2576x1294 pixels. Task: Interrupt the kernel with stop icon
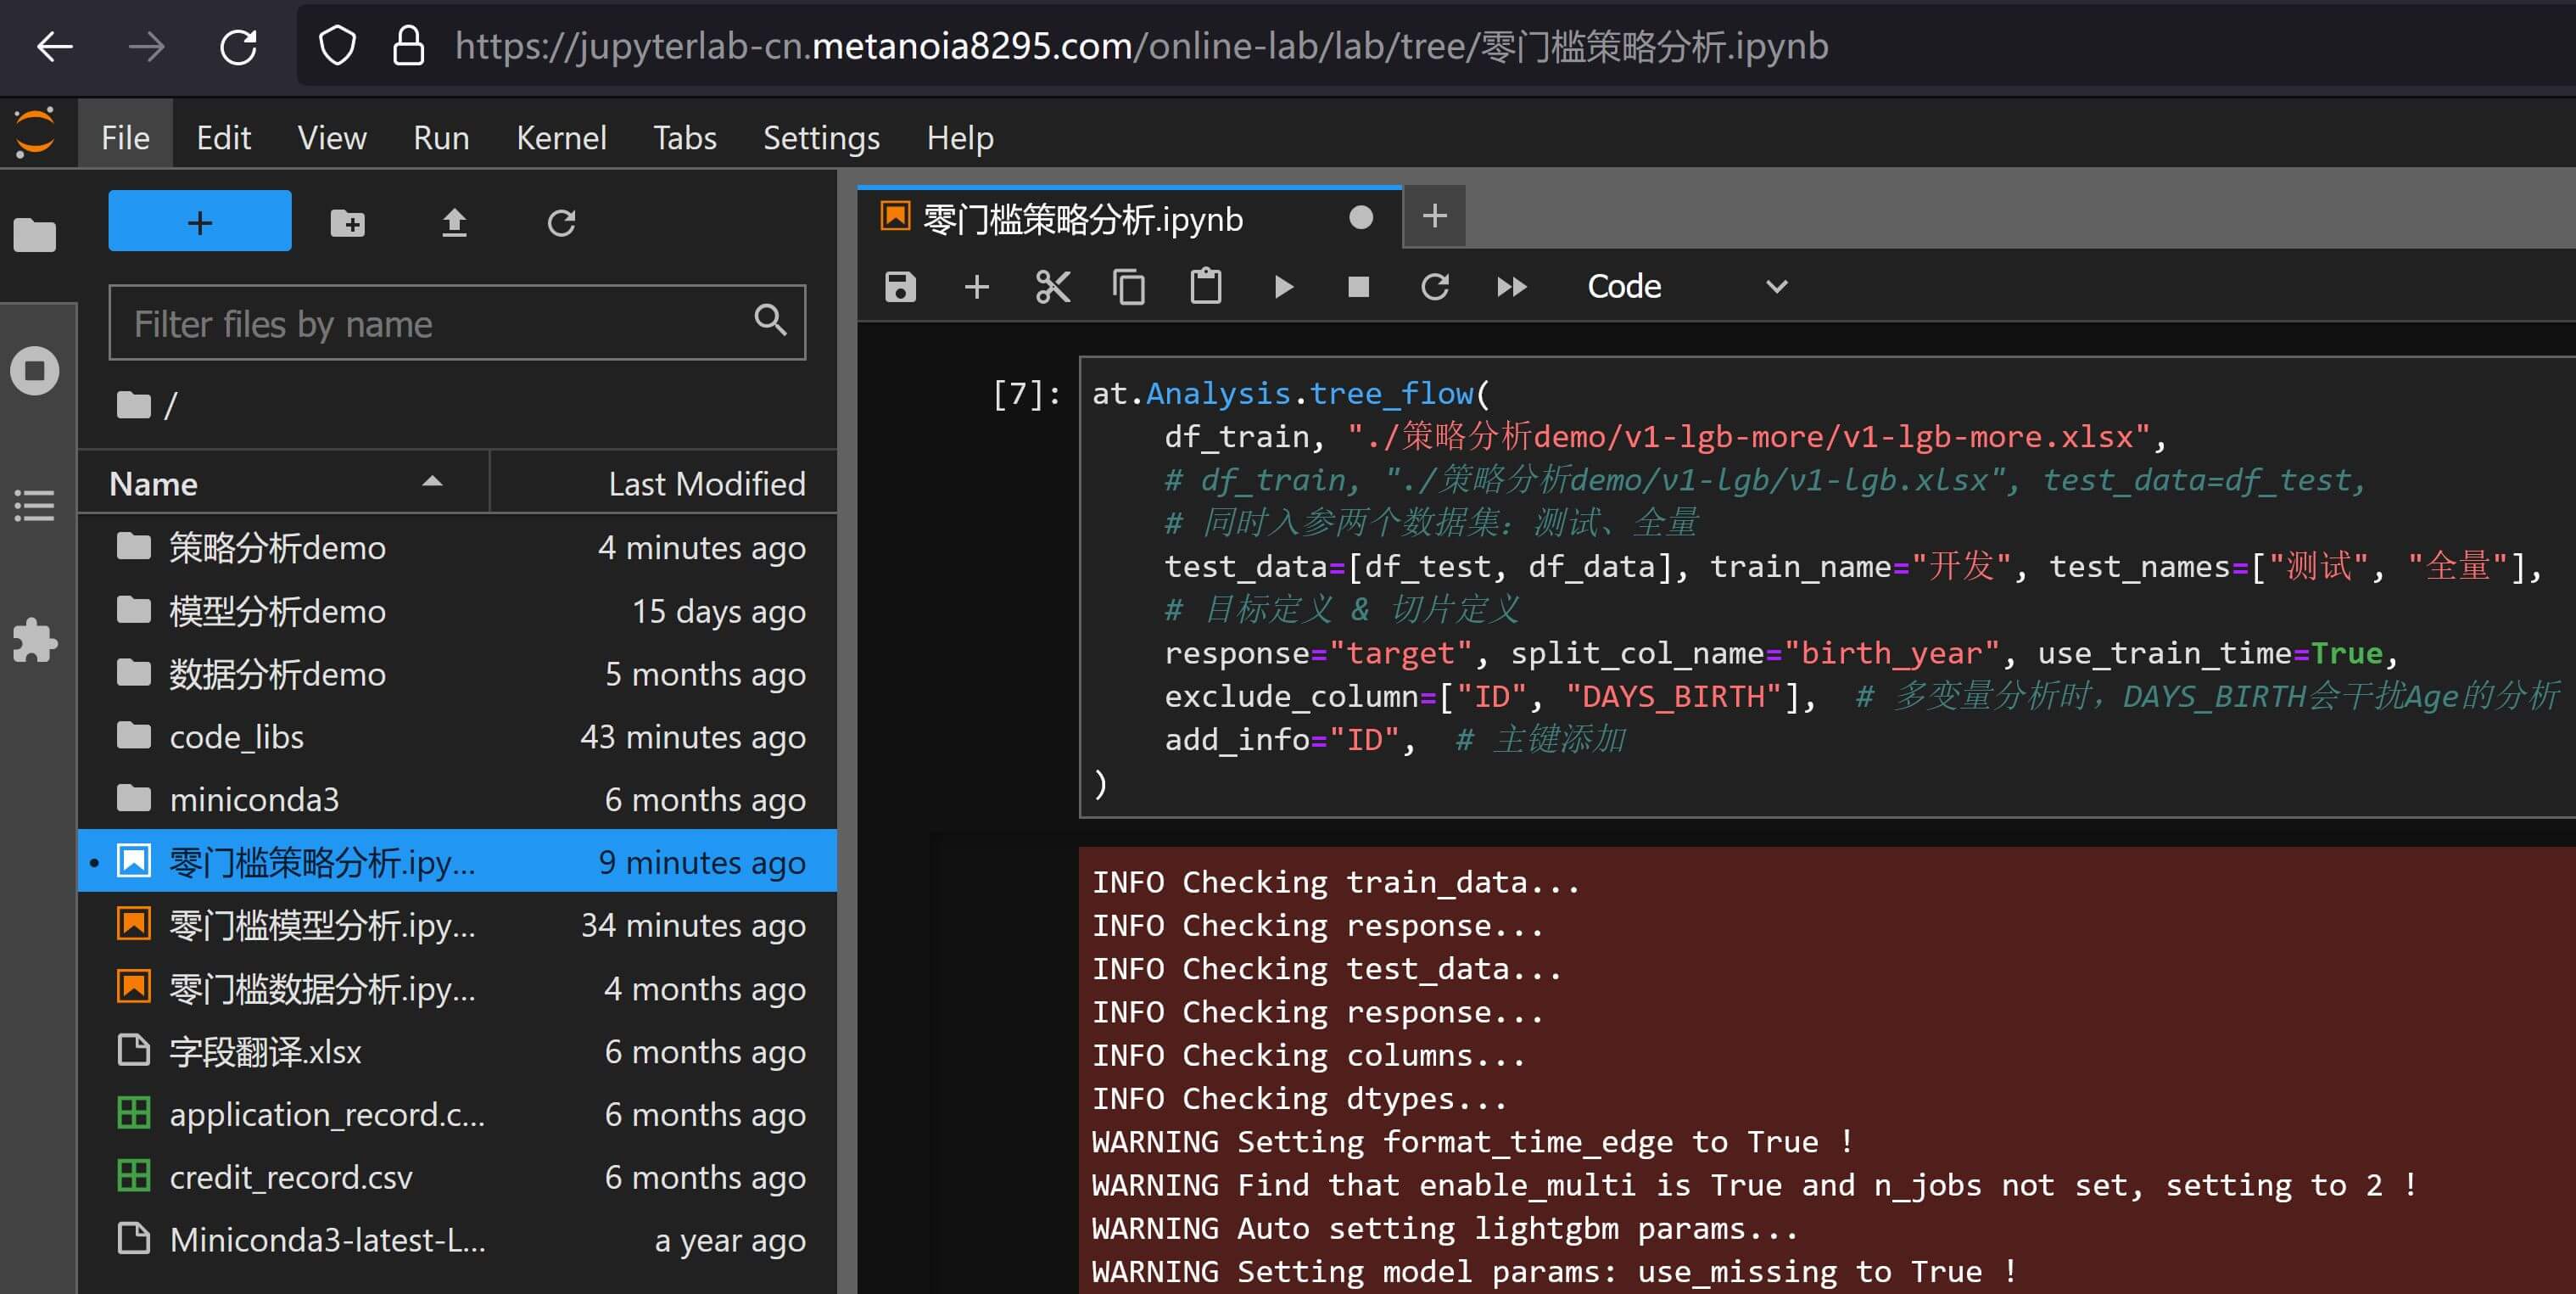pos(1358,287)
